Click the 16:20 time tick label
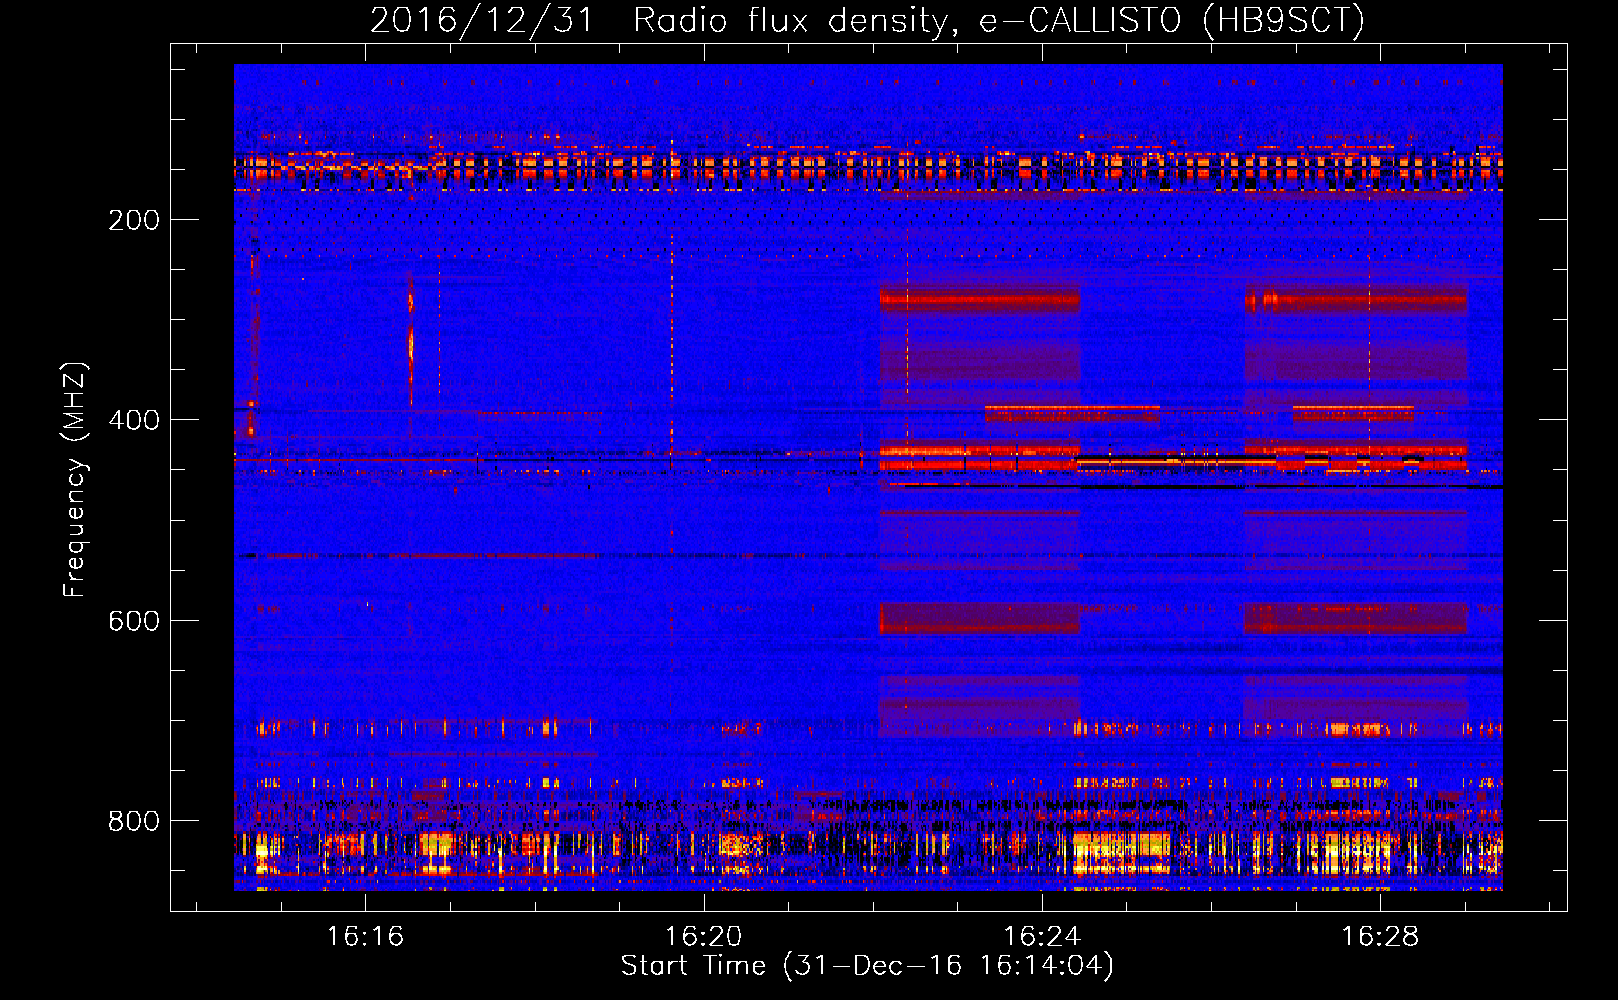Viewport: 1618px width, 1000px height. pyautogui.click(x=703, y=936)
